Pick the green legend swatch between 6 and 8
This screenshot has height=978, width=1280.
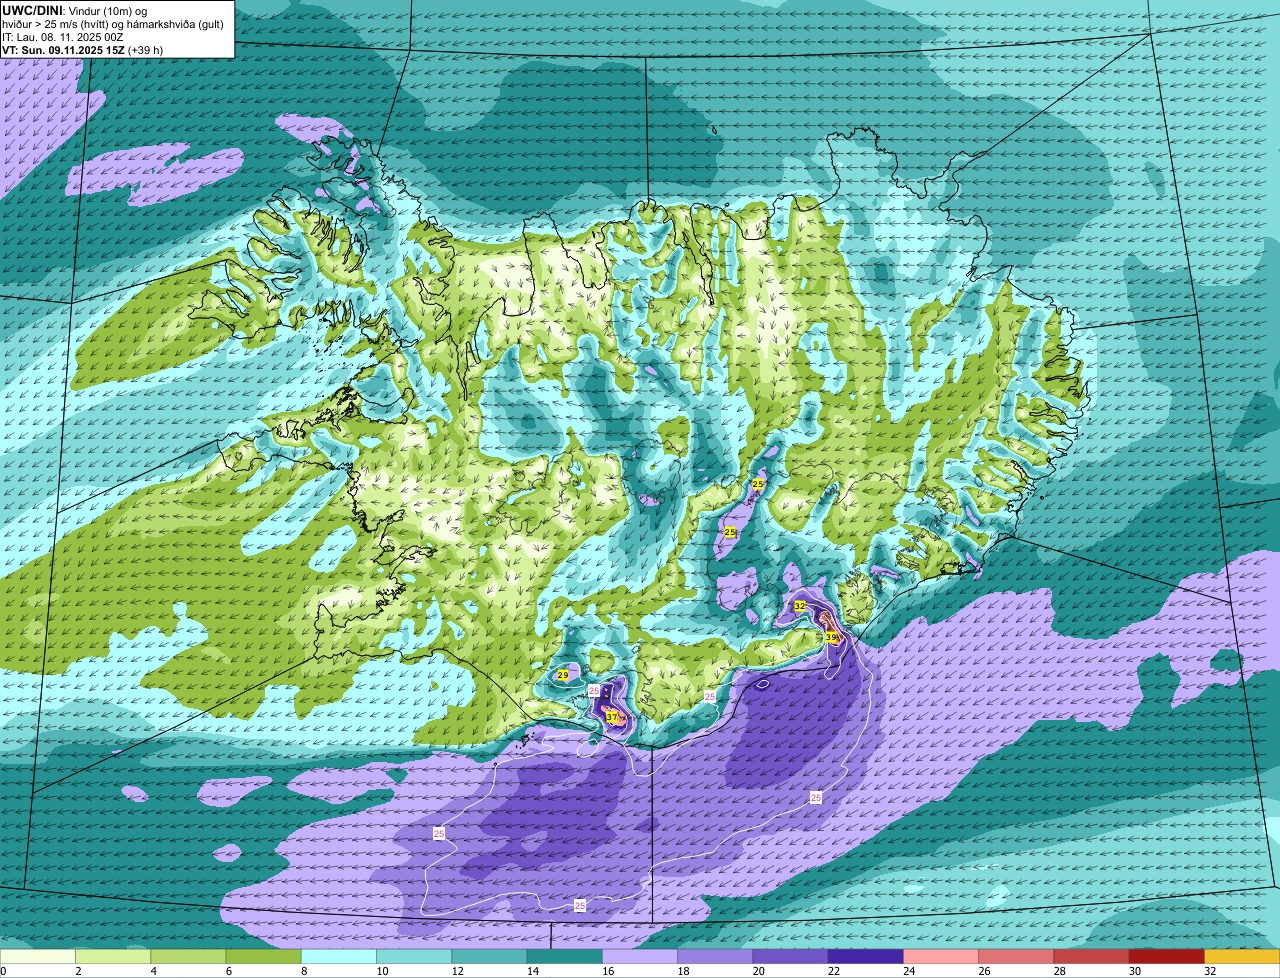point(263,956)
